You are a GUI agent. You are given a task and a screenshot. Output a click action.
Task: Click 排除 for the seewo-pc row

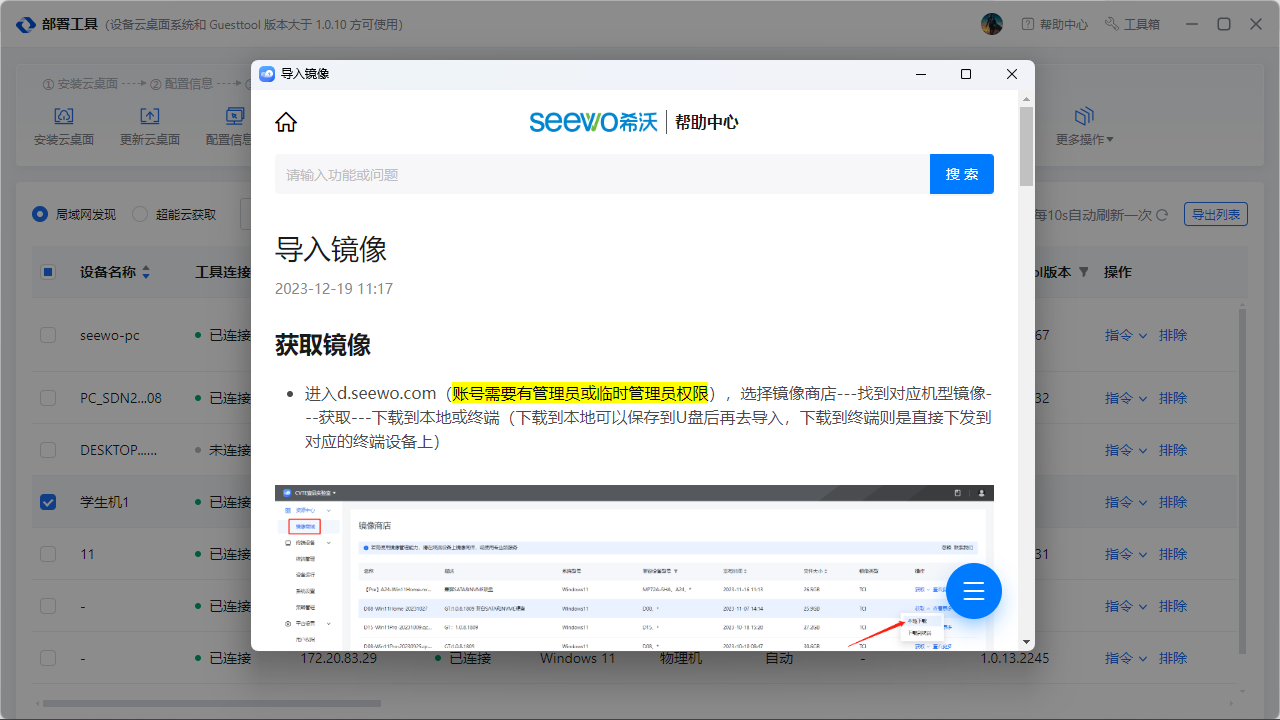[x=1173, y=335]
